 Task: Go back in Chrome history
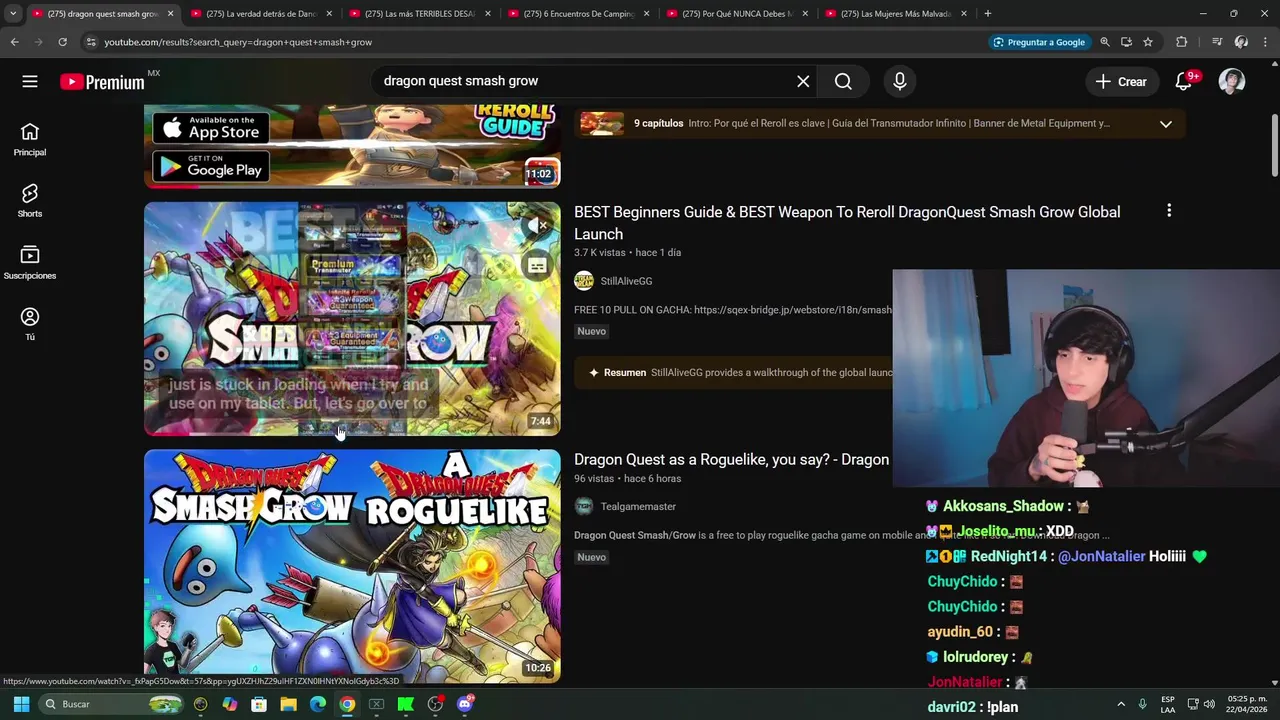[15, 42]
